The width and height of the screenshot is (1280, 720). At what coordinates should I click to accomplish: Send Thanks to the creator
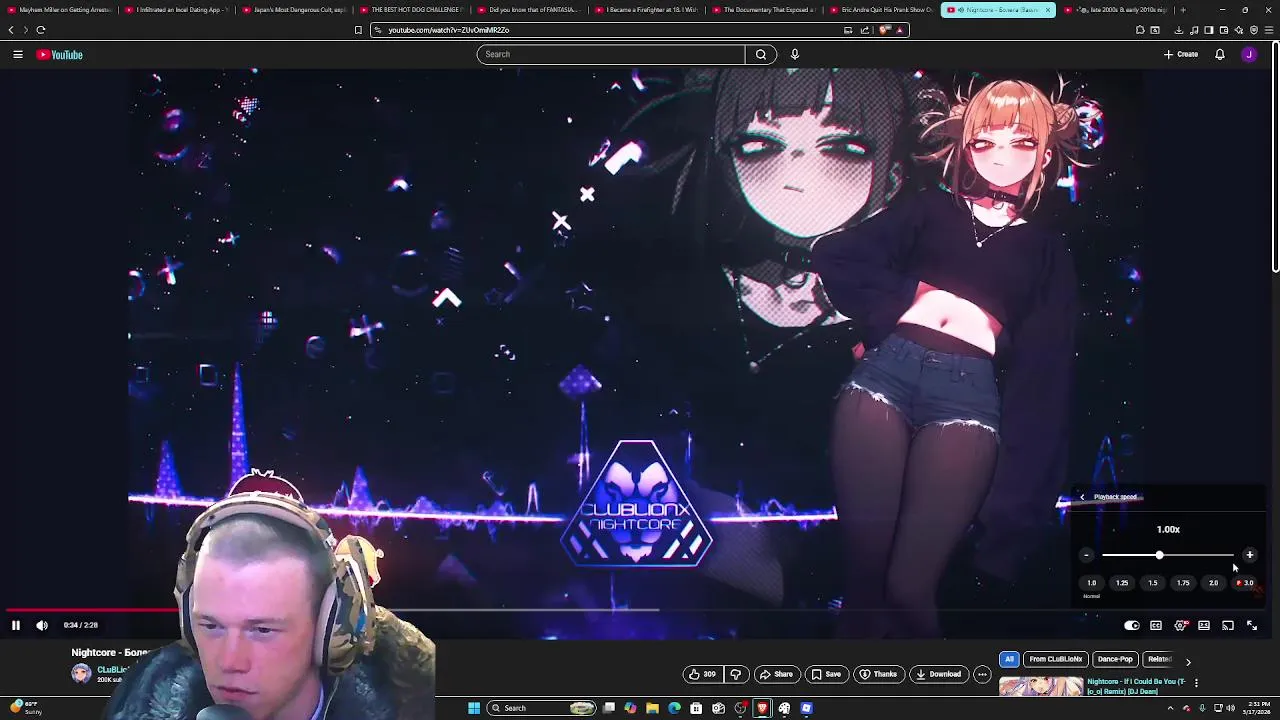click(878, 674)
